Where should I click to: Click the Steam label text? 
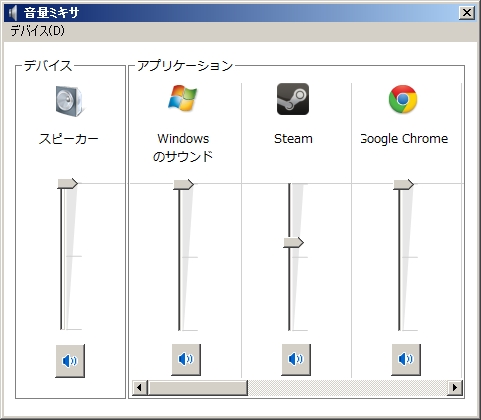293,139
